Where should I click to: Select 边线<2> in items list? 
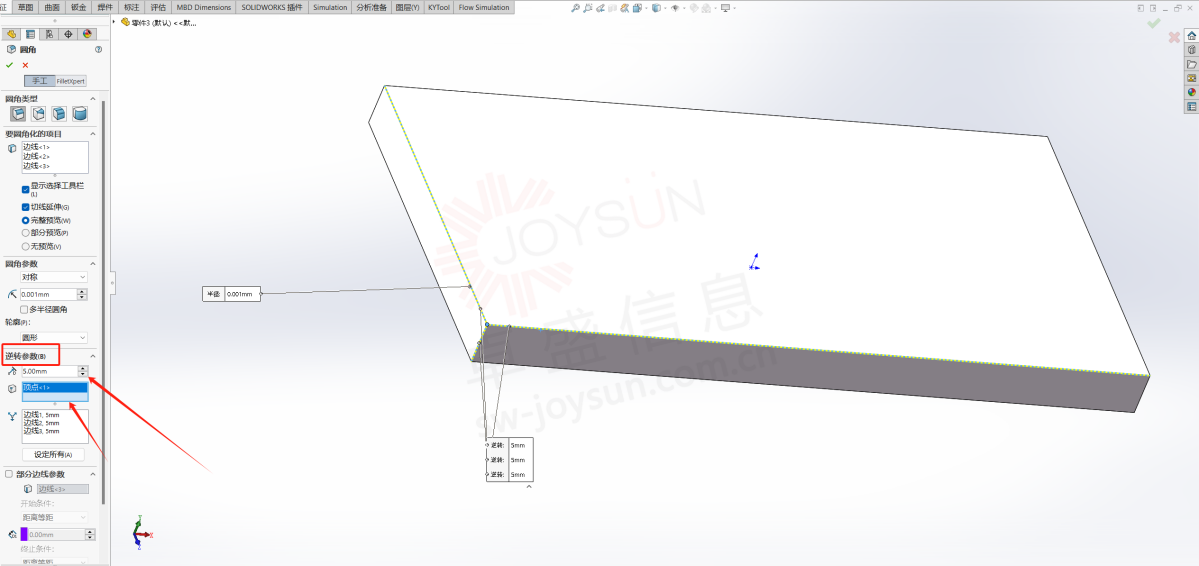click(36, 156)
